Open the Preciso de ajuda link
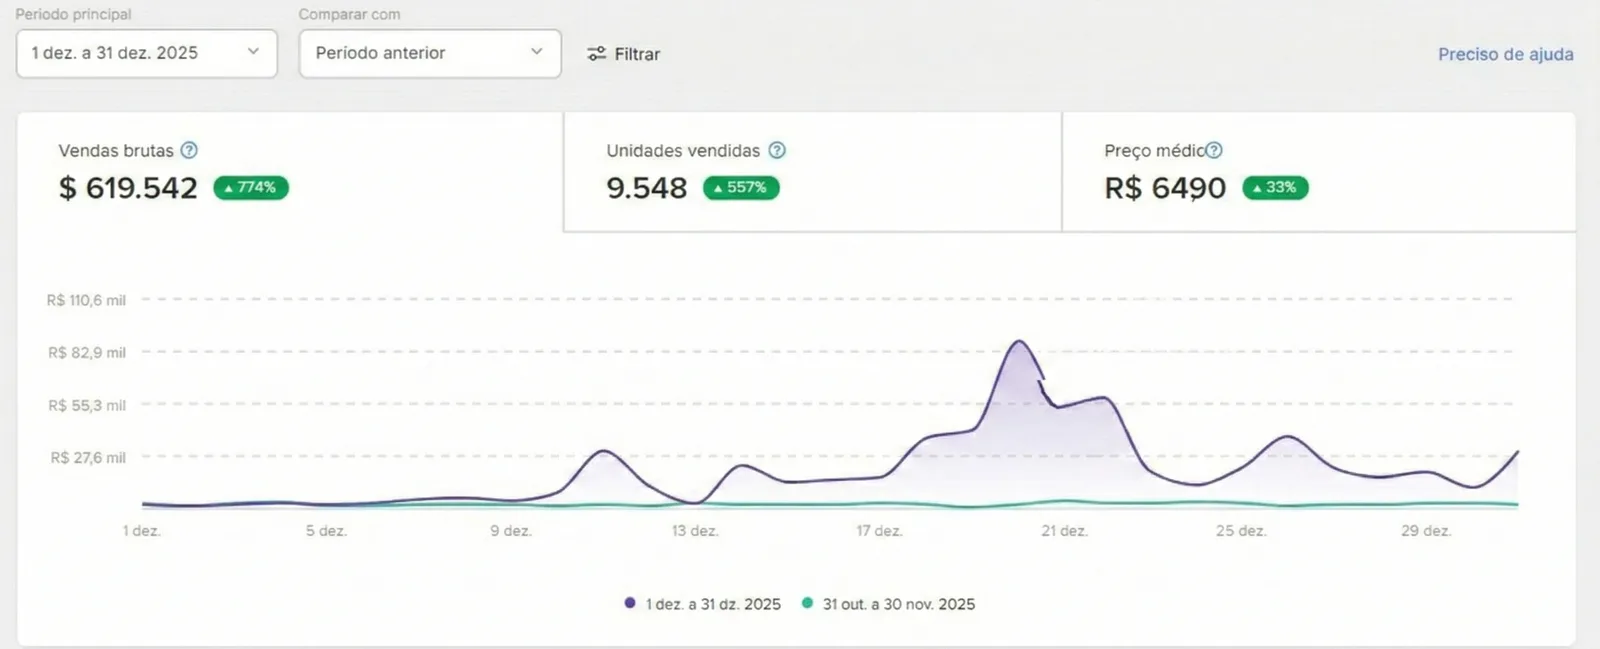Image resolution: width=1600 pixels, height=649 pixels. click(1505, 54)
